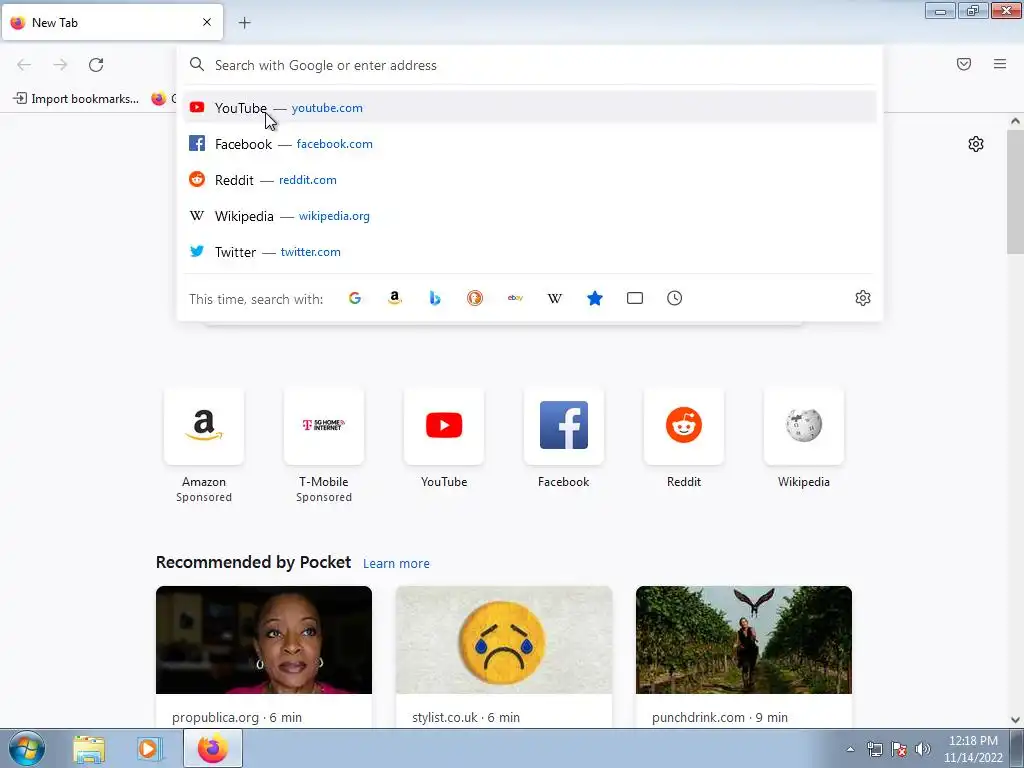Open Windows Explorer from taskbar
The image size is (1024, 768).
(89, 749)
